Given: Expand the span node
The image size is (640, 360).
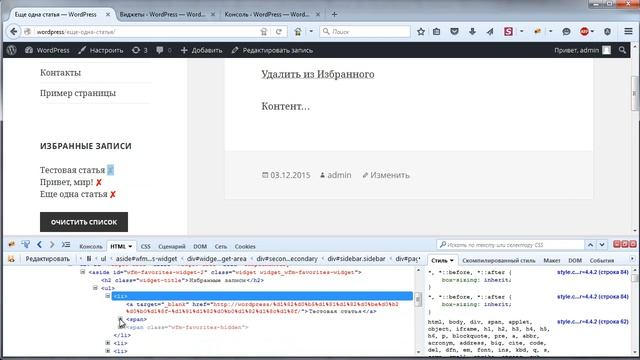Looking at the screenshot, I should click(x=120, y=319).
